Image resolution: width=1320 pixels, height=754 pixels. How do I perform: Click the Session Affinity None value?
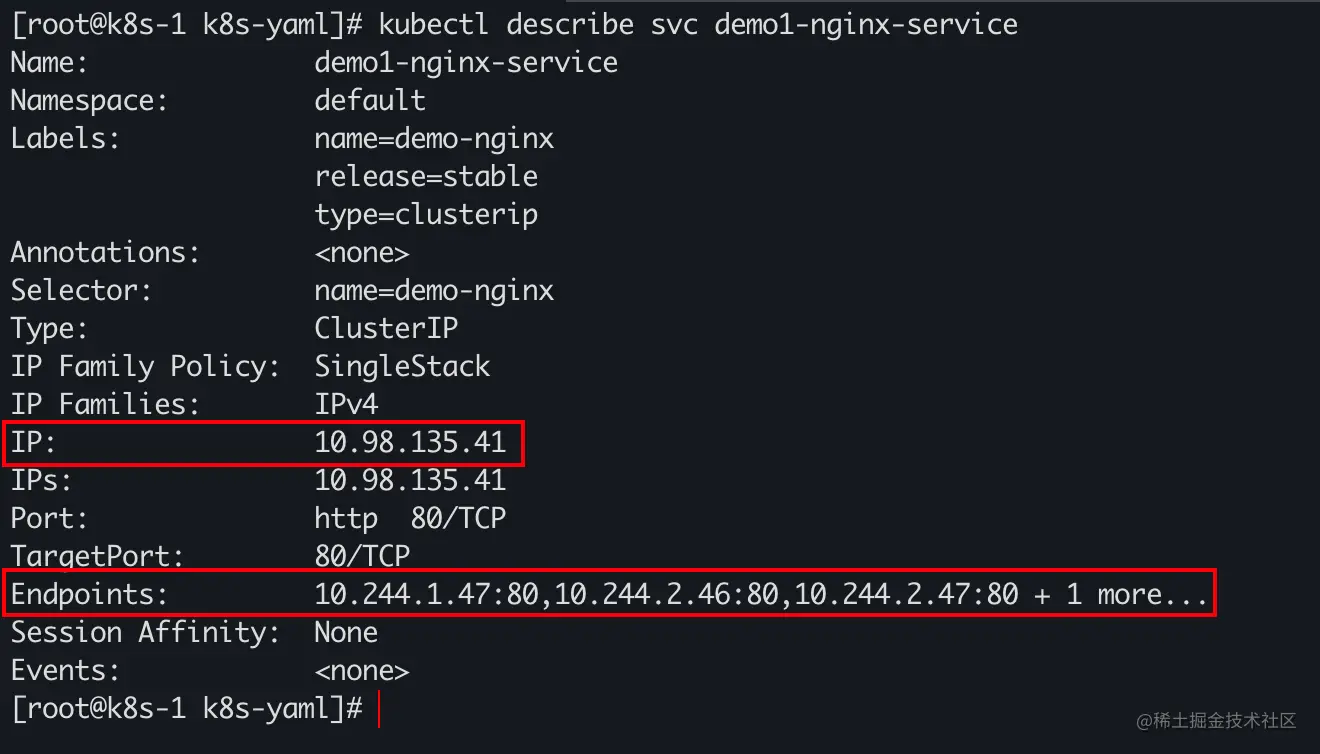346,632
